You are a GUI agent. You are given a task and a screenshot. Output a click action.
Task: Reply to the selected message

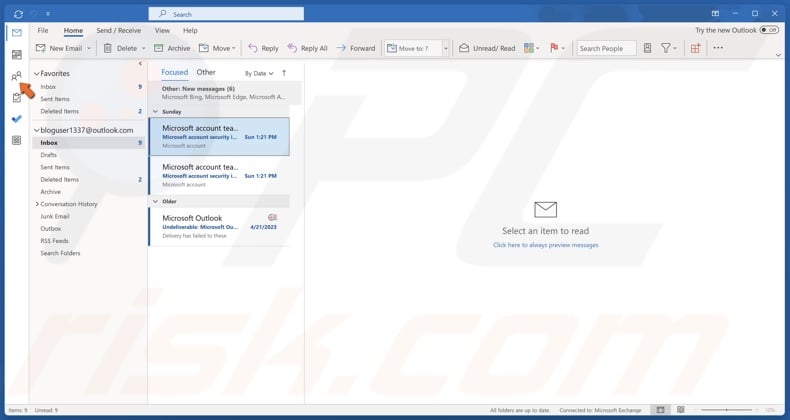(264, 48)
